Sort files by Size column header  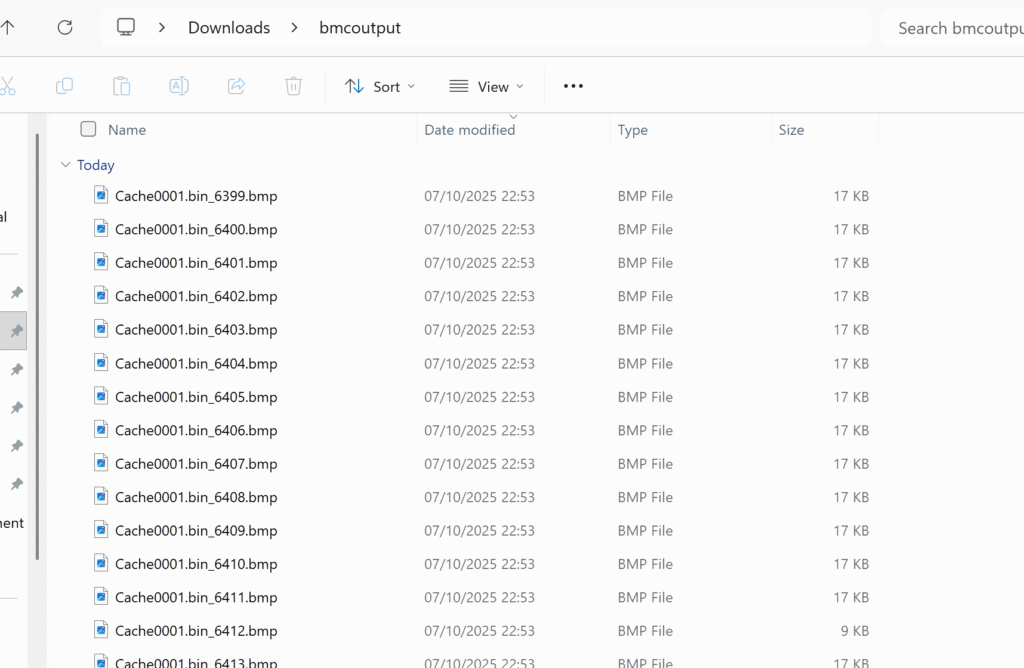791,130
